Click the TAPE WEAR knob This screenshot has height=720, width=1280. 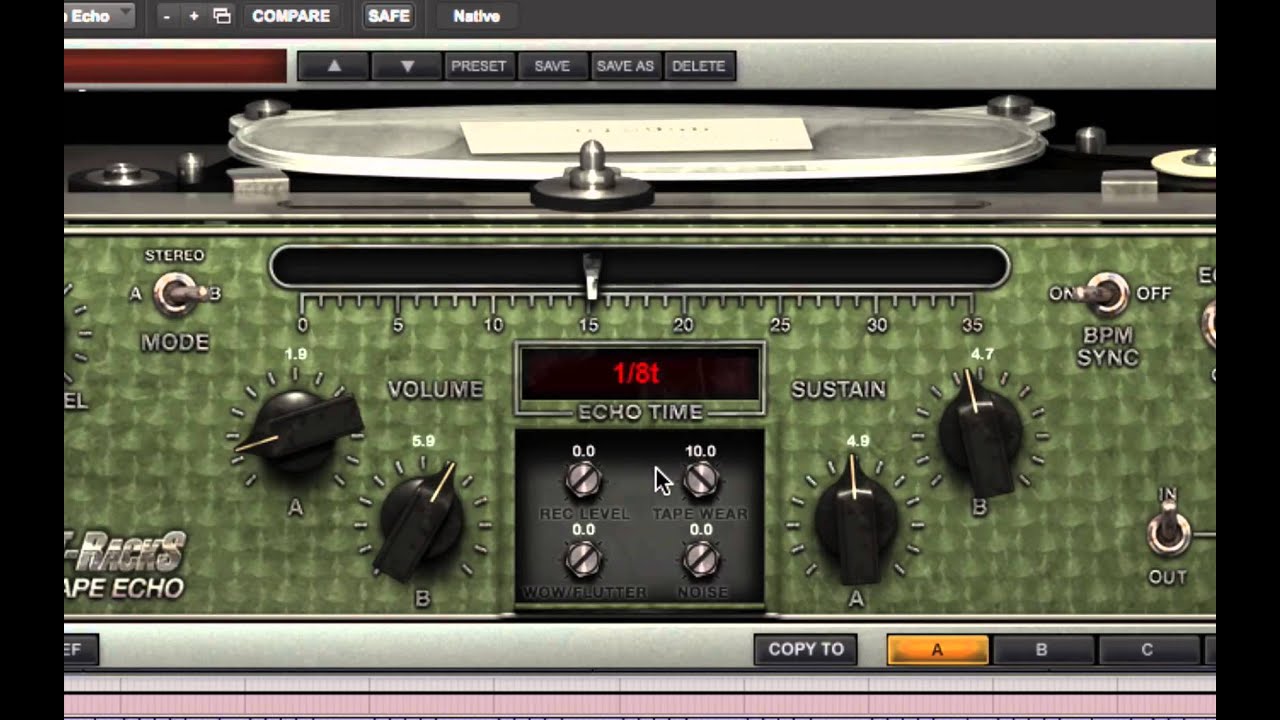(700, 481)
